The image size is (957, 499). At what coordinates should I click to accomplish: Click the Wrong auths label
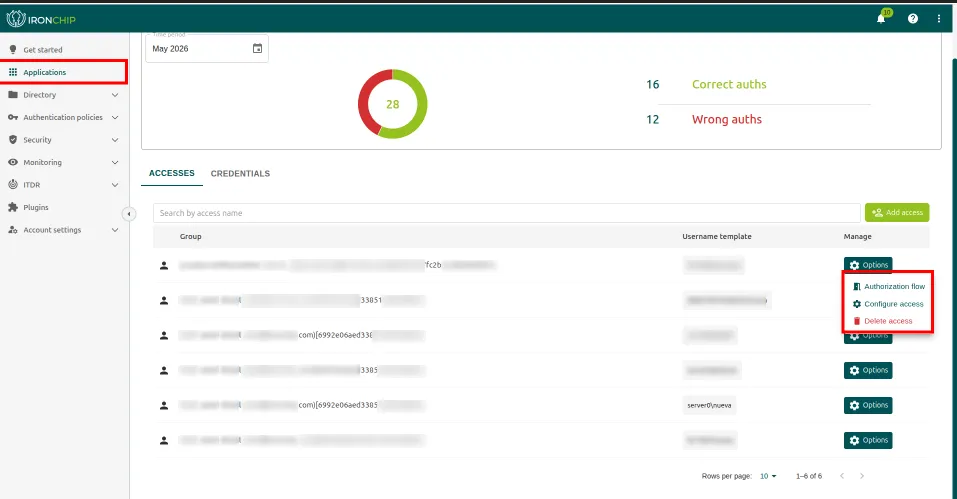(x=726, y=120)
